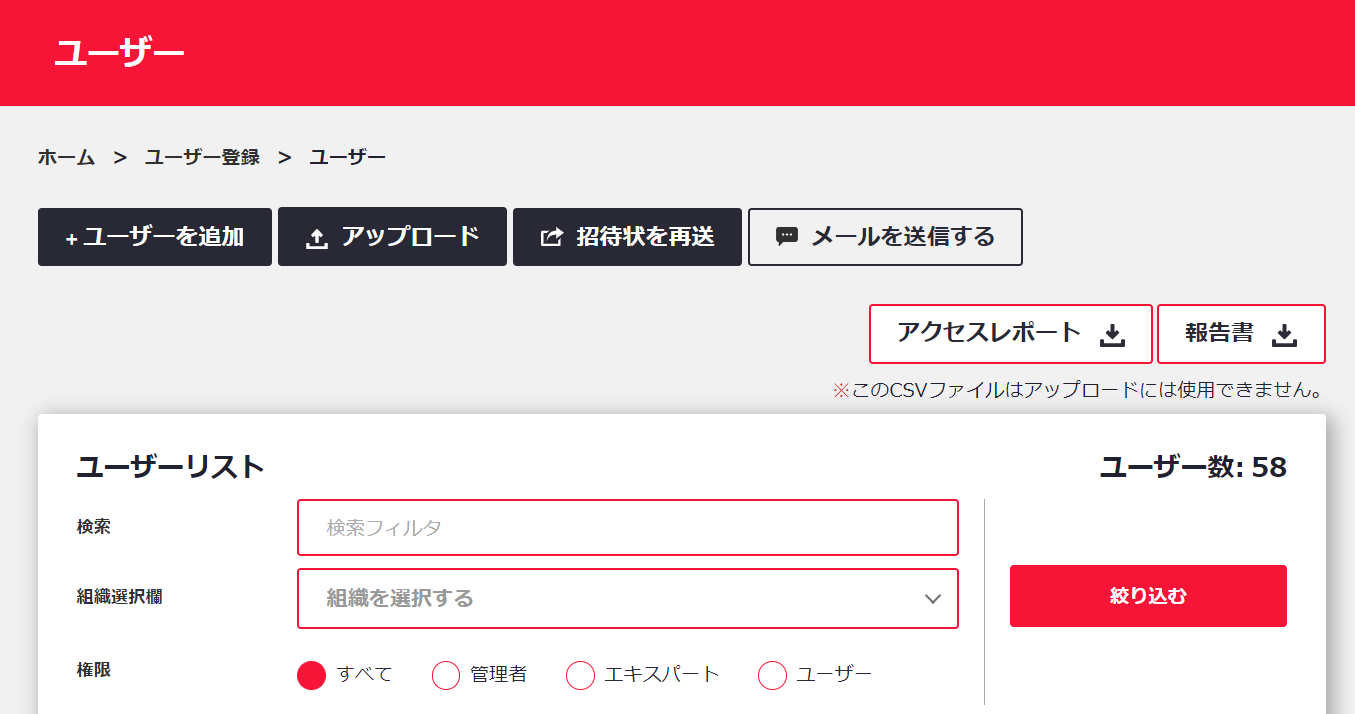This screenshot has height=714, width=1355.
Task: Choose the エキスパート radio option
Action: [581, 675]
